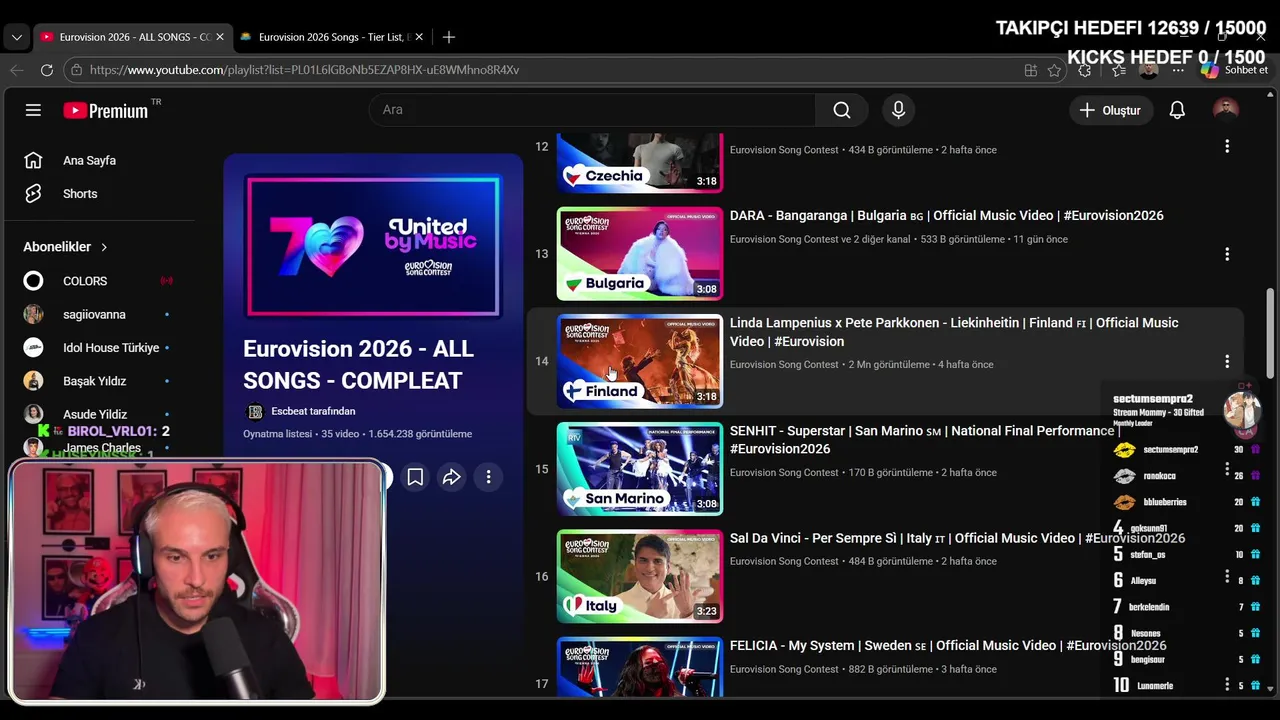Open the menu for the Czechia video
This screenshot has height=720, width=1280.
(1227, 146)
